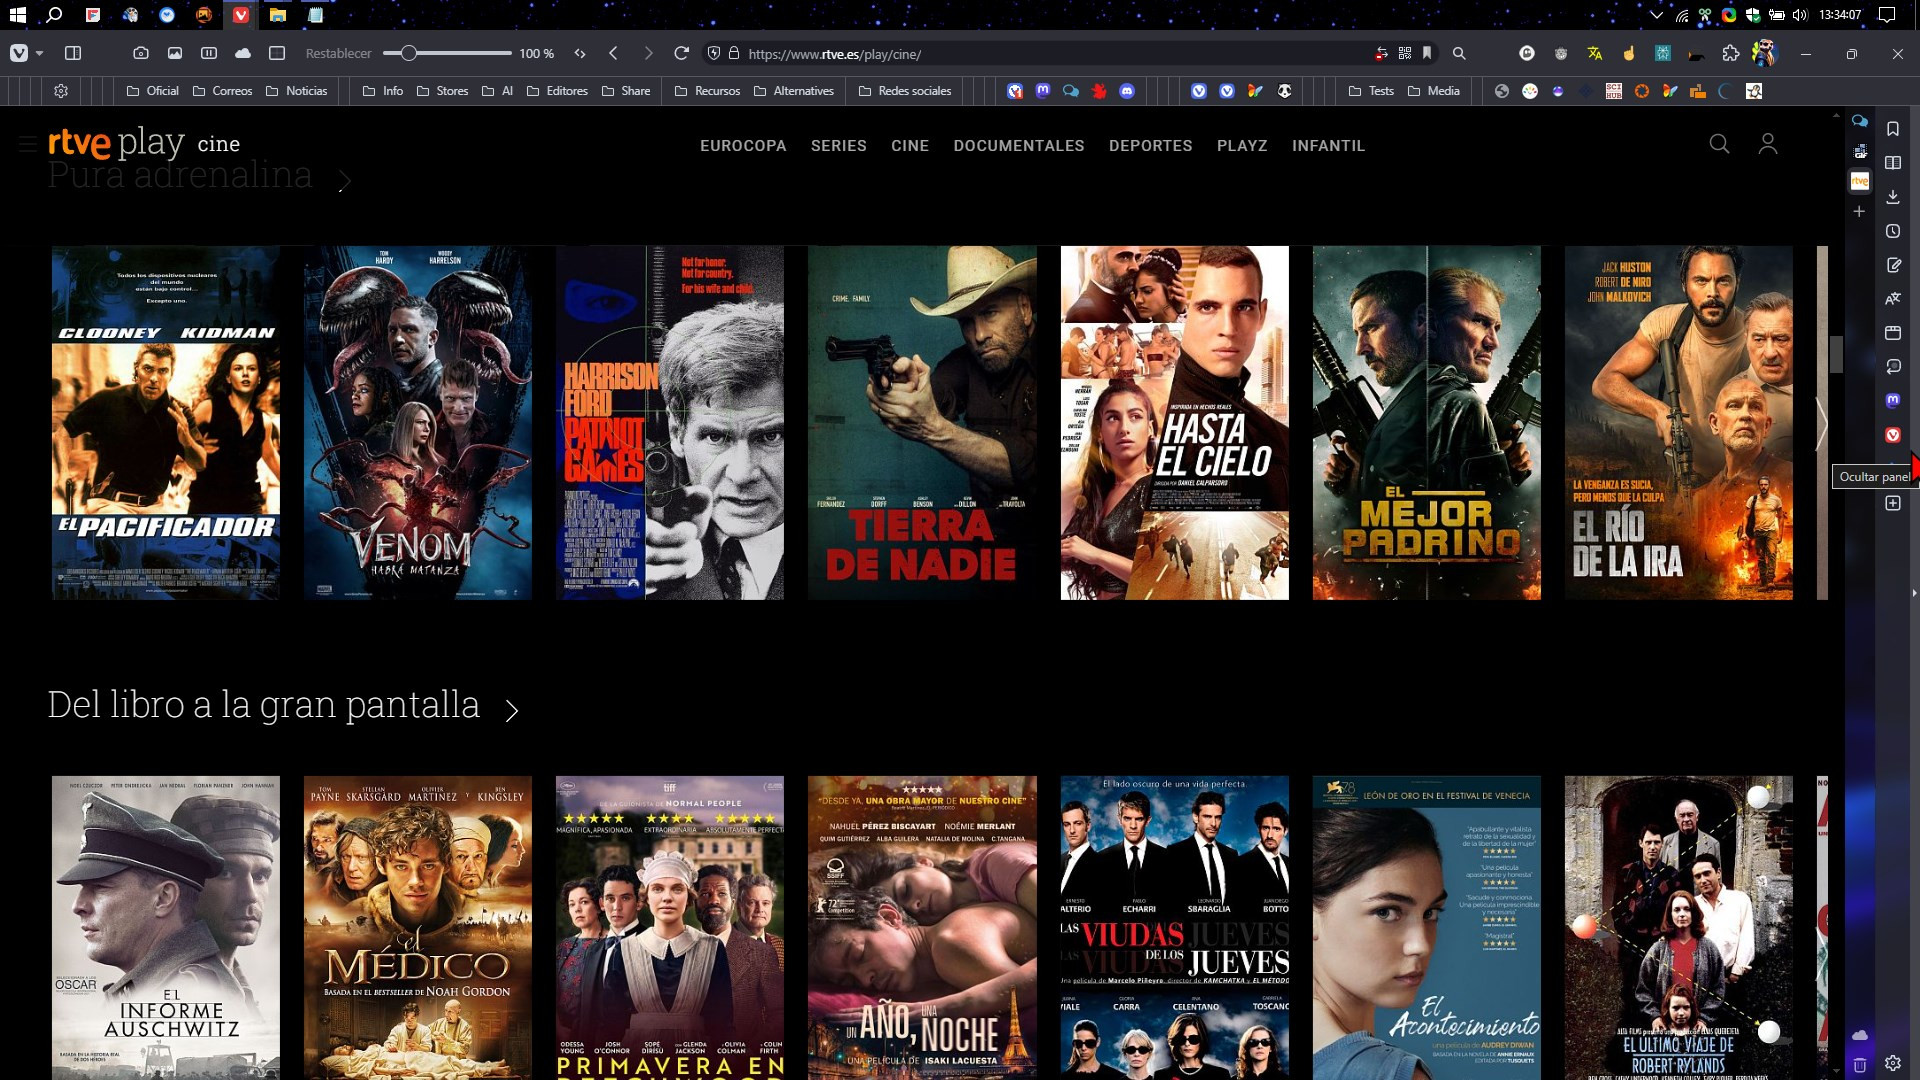Go back with the left arrow
The width and height of the screenshot is (1920, 1080).
click(x=613, y=53)
